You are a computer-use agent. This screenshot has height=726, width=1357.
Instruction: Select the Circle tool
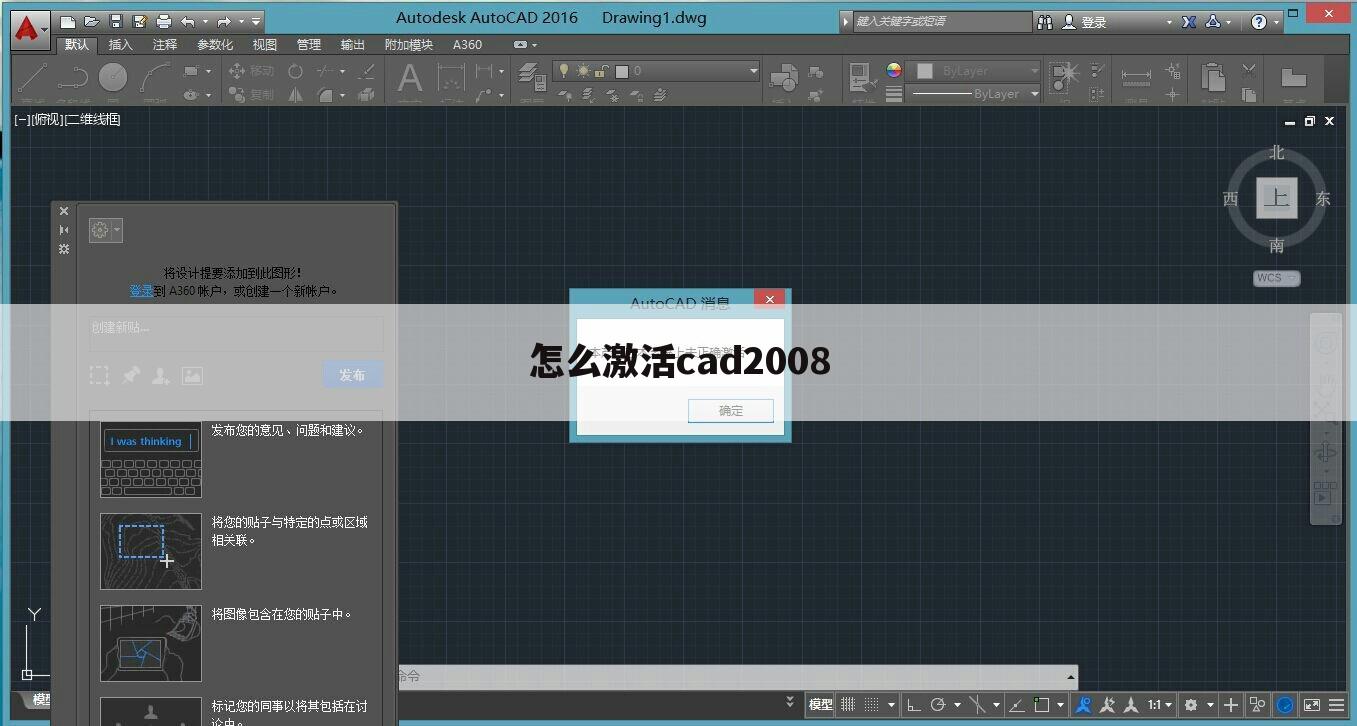click(113, 78)
